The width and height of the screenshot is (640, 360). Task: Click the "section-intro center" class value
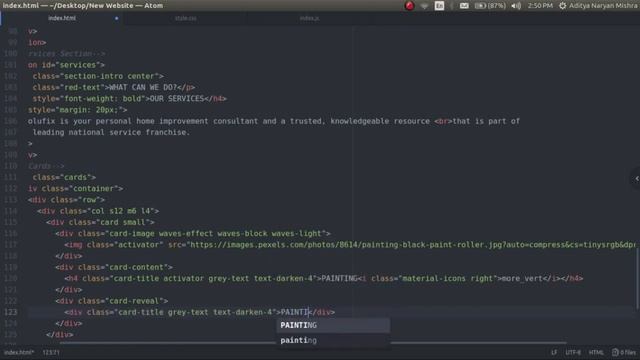pyautogui.click(x=109, y=76)
